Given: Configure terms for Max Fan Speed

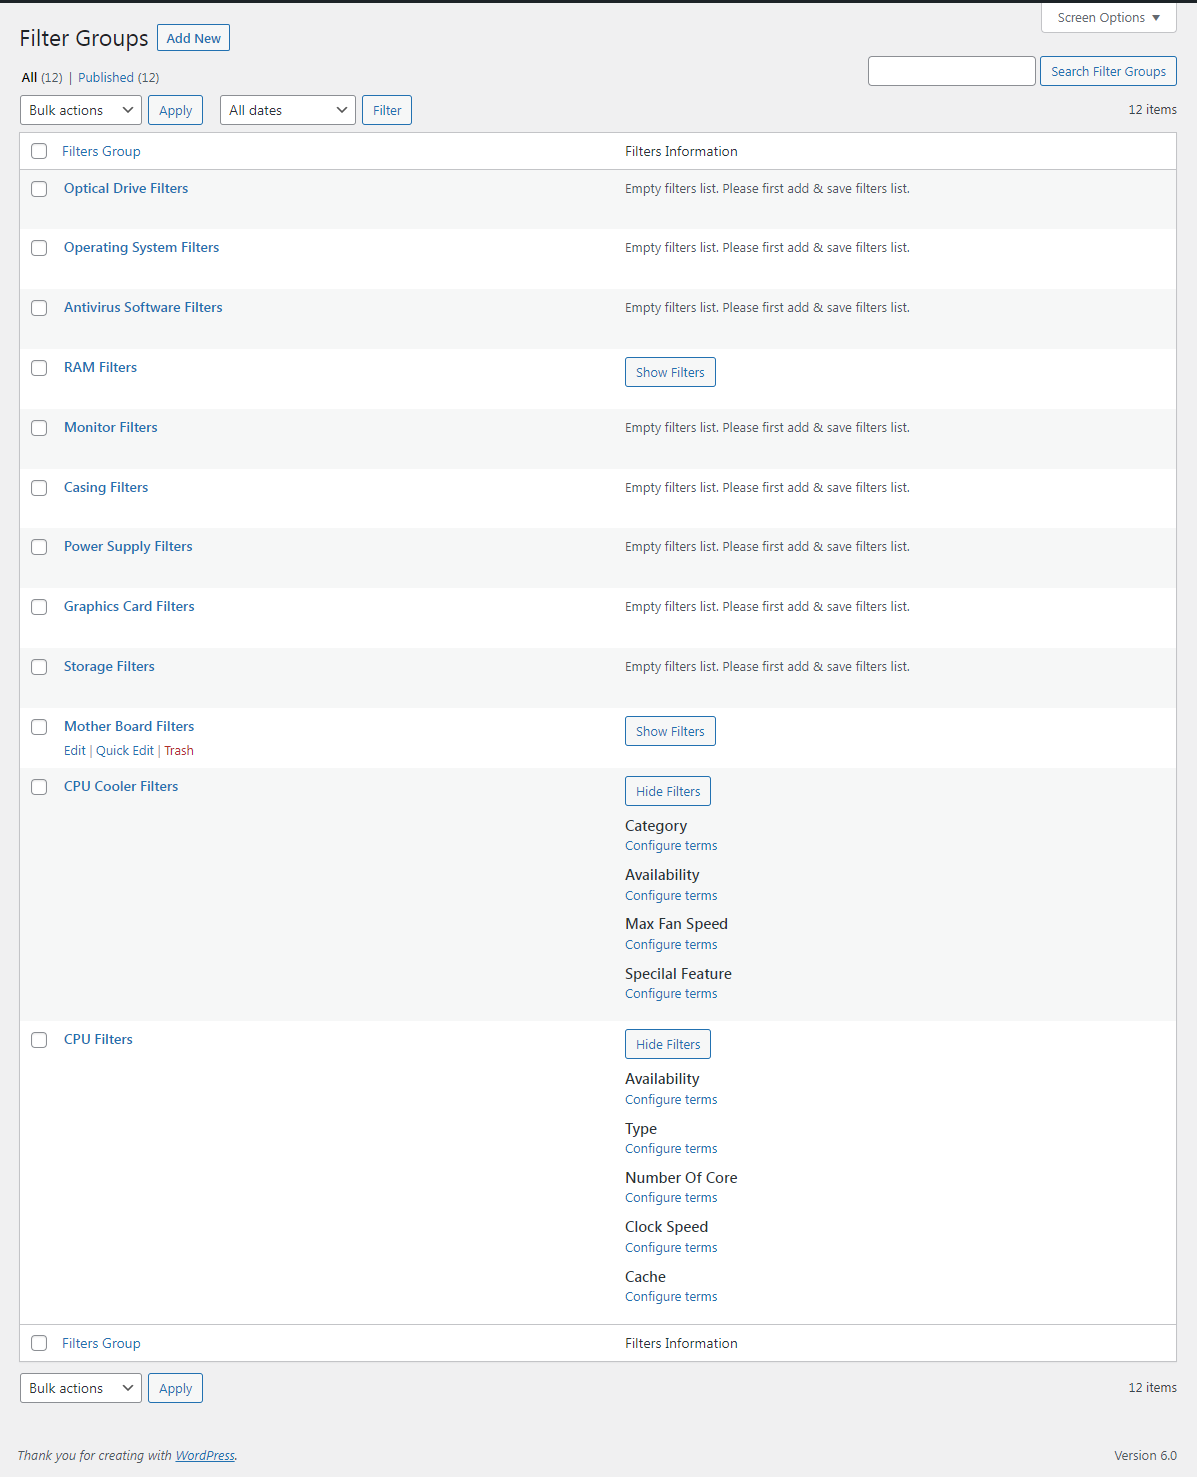Looking at the screenshot, I should click(x=671, y=944).
